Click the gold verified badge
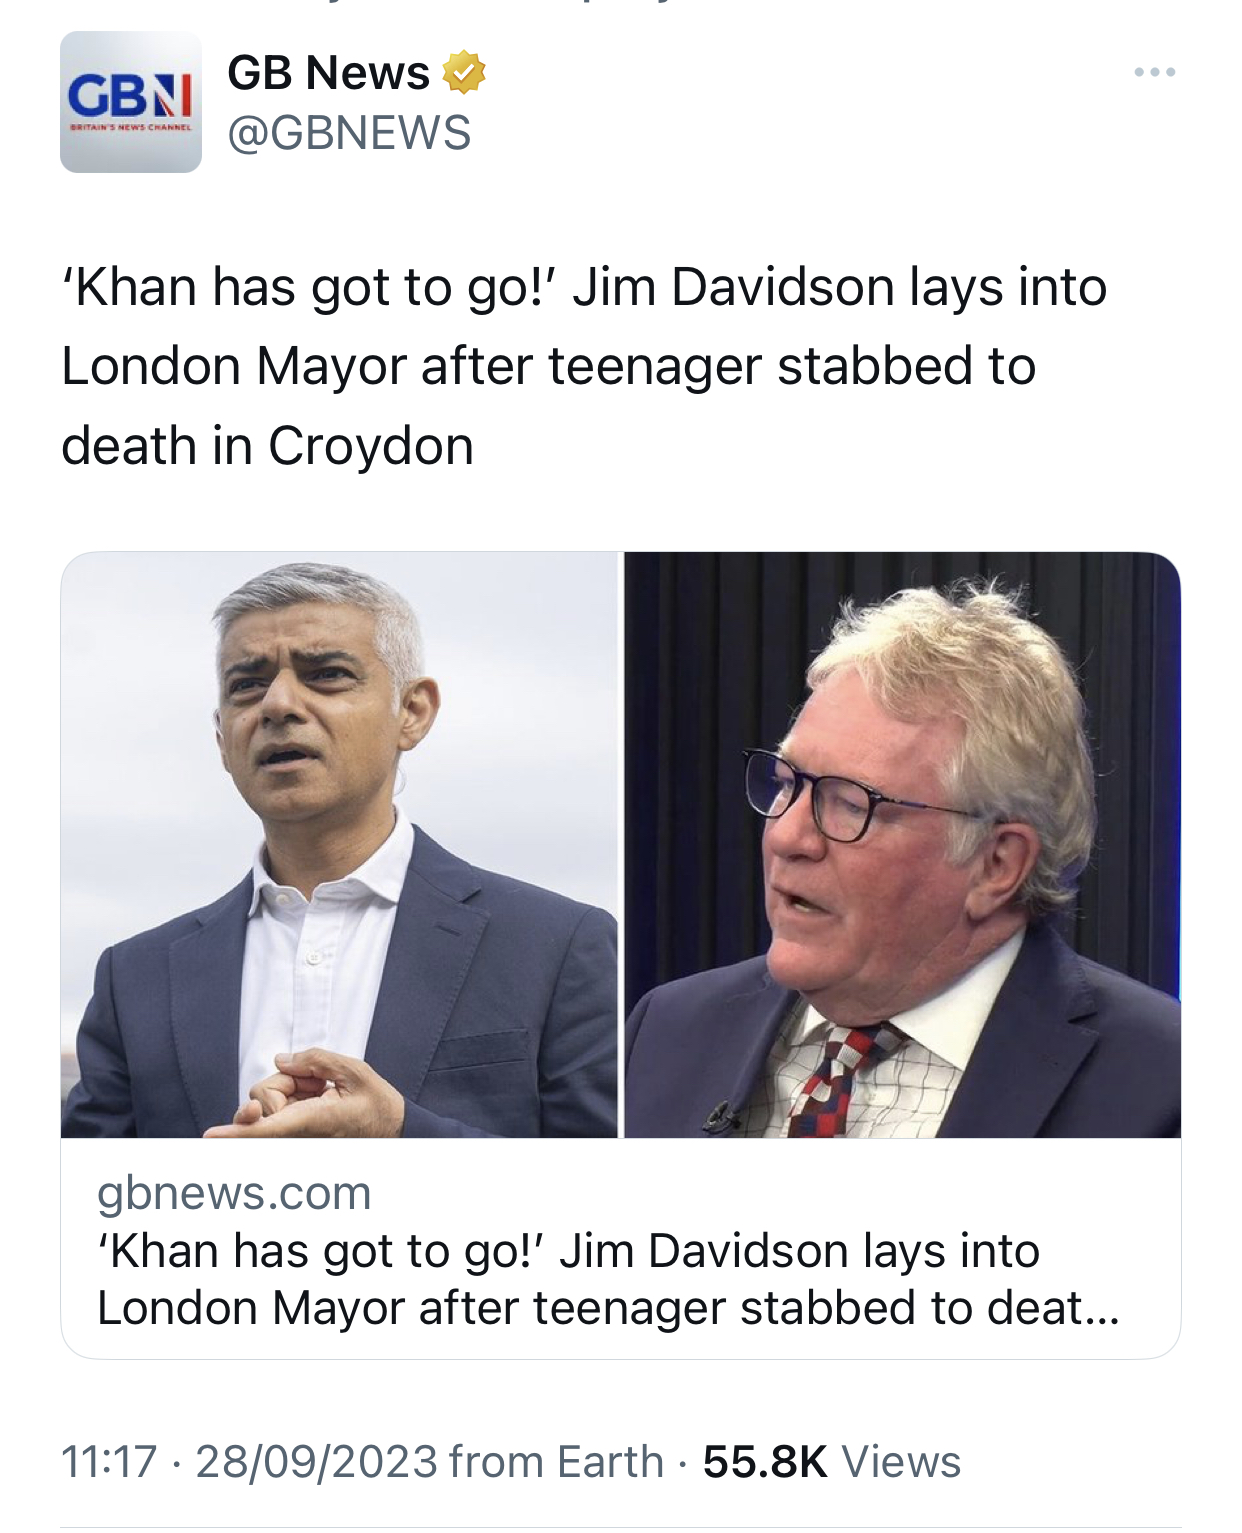The width and height of the screenshot is (1242, 1533). click(x=464, y=72)
